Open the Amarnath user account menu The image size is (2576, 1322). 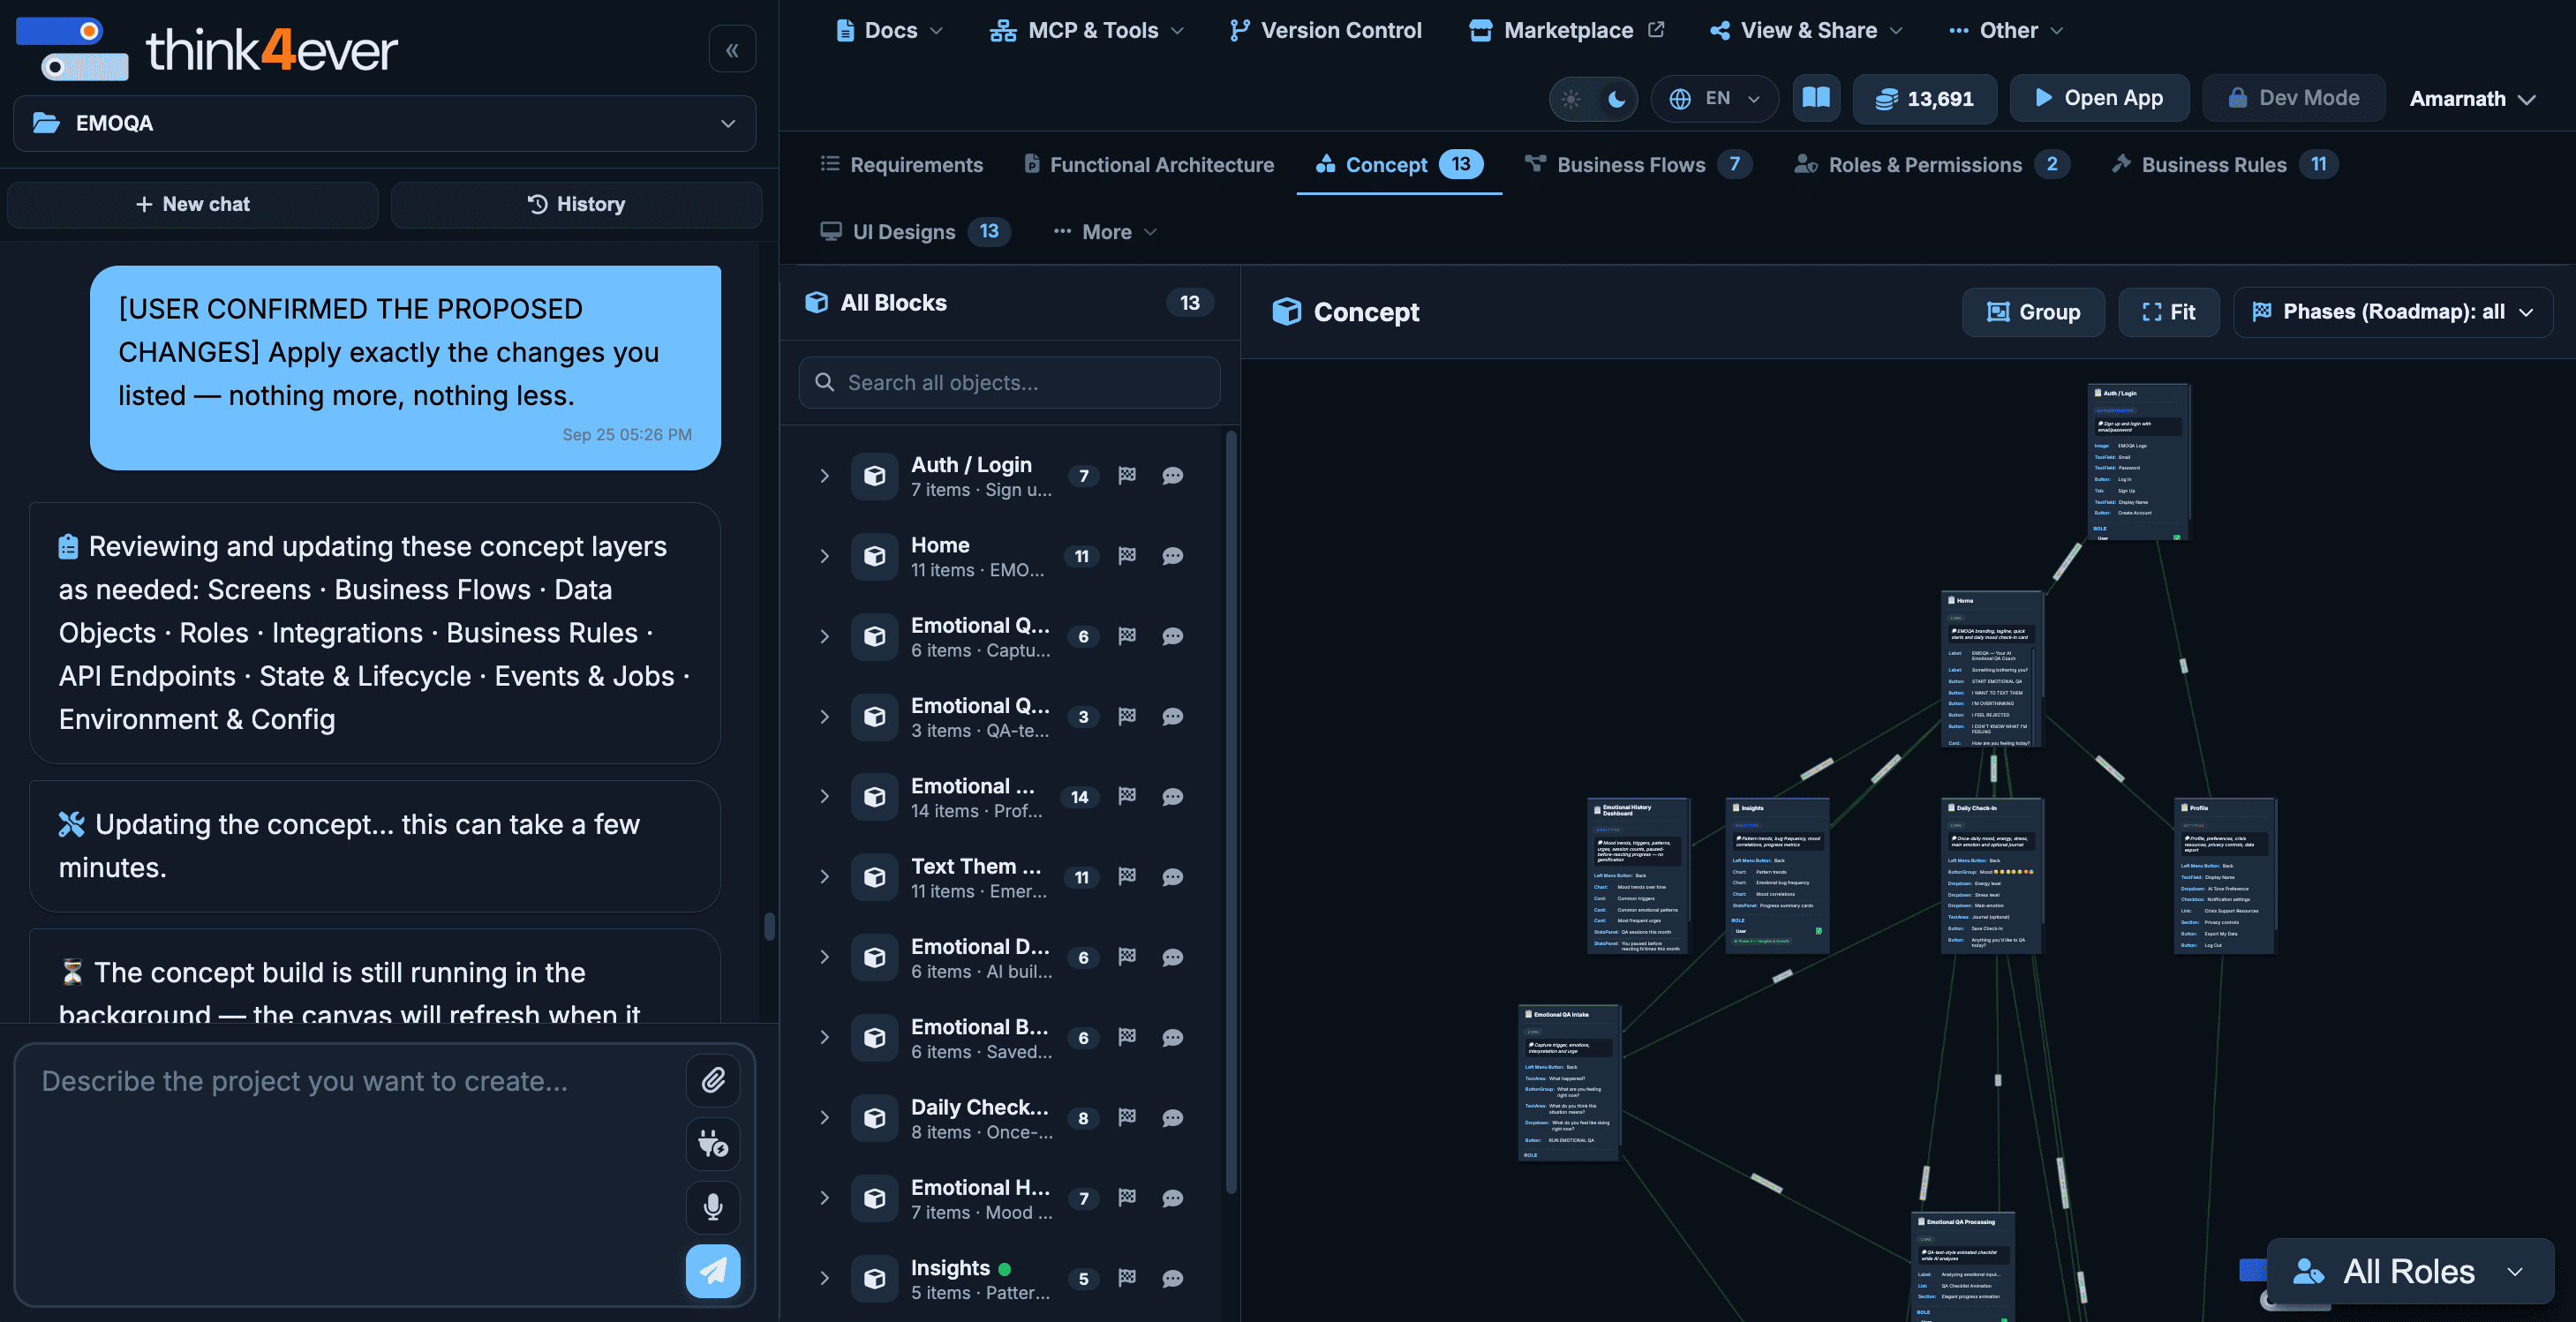[x=2472, y=98]
